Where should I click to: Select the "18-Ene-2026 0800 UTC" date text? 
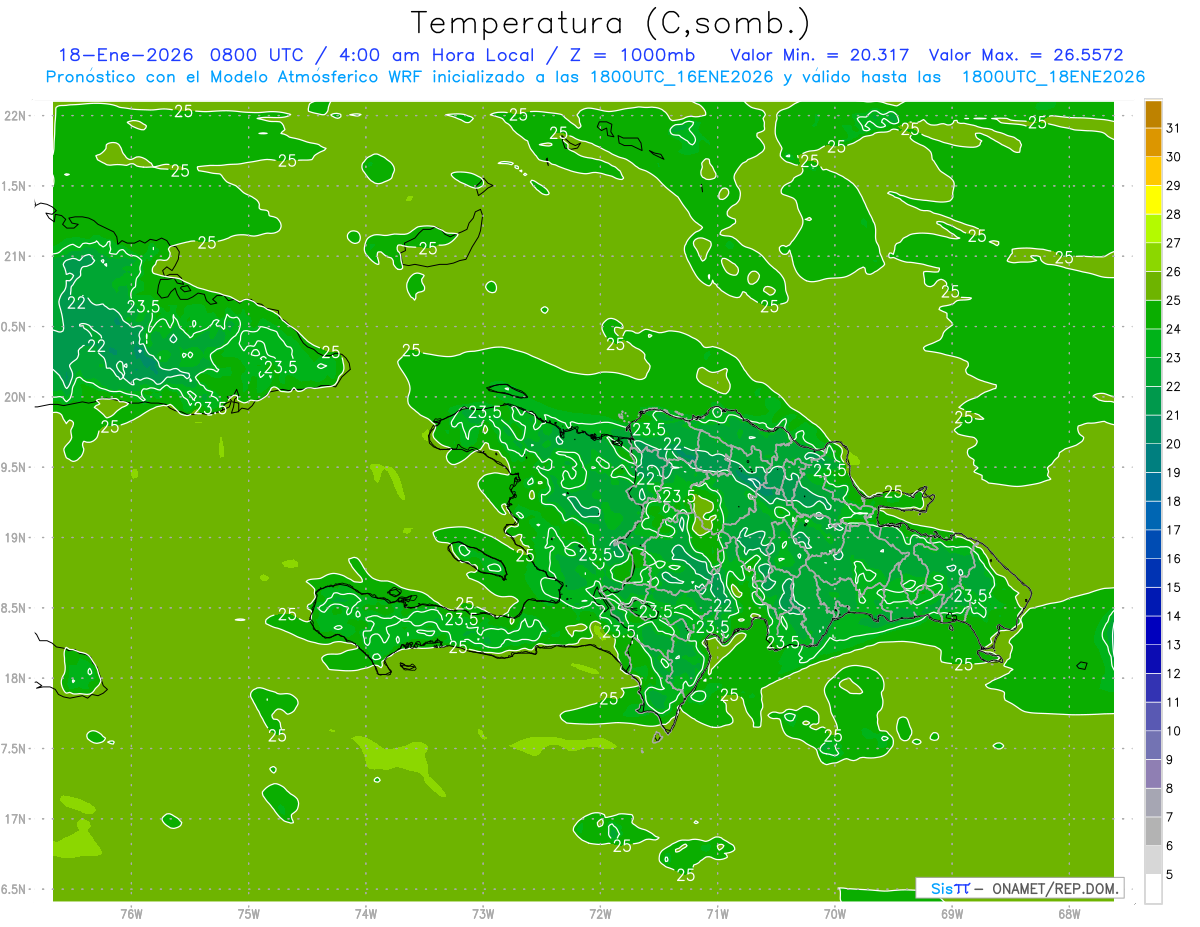click(184, 54)
